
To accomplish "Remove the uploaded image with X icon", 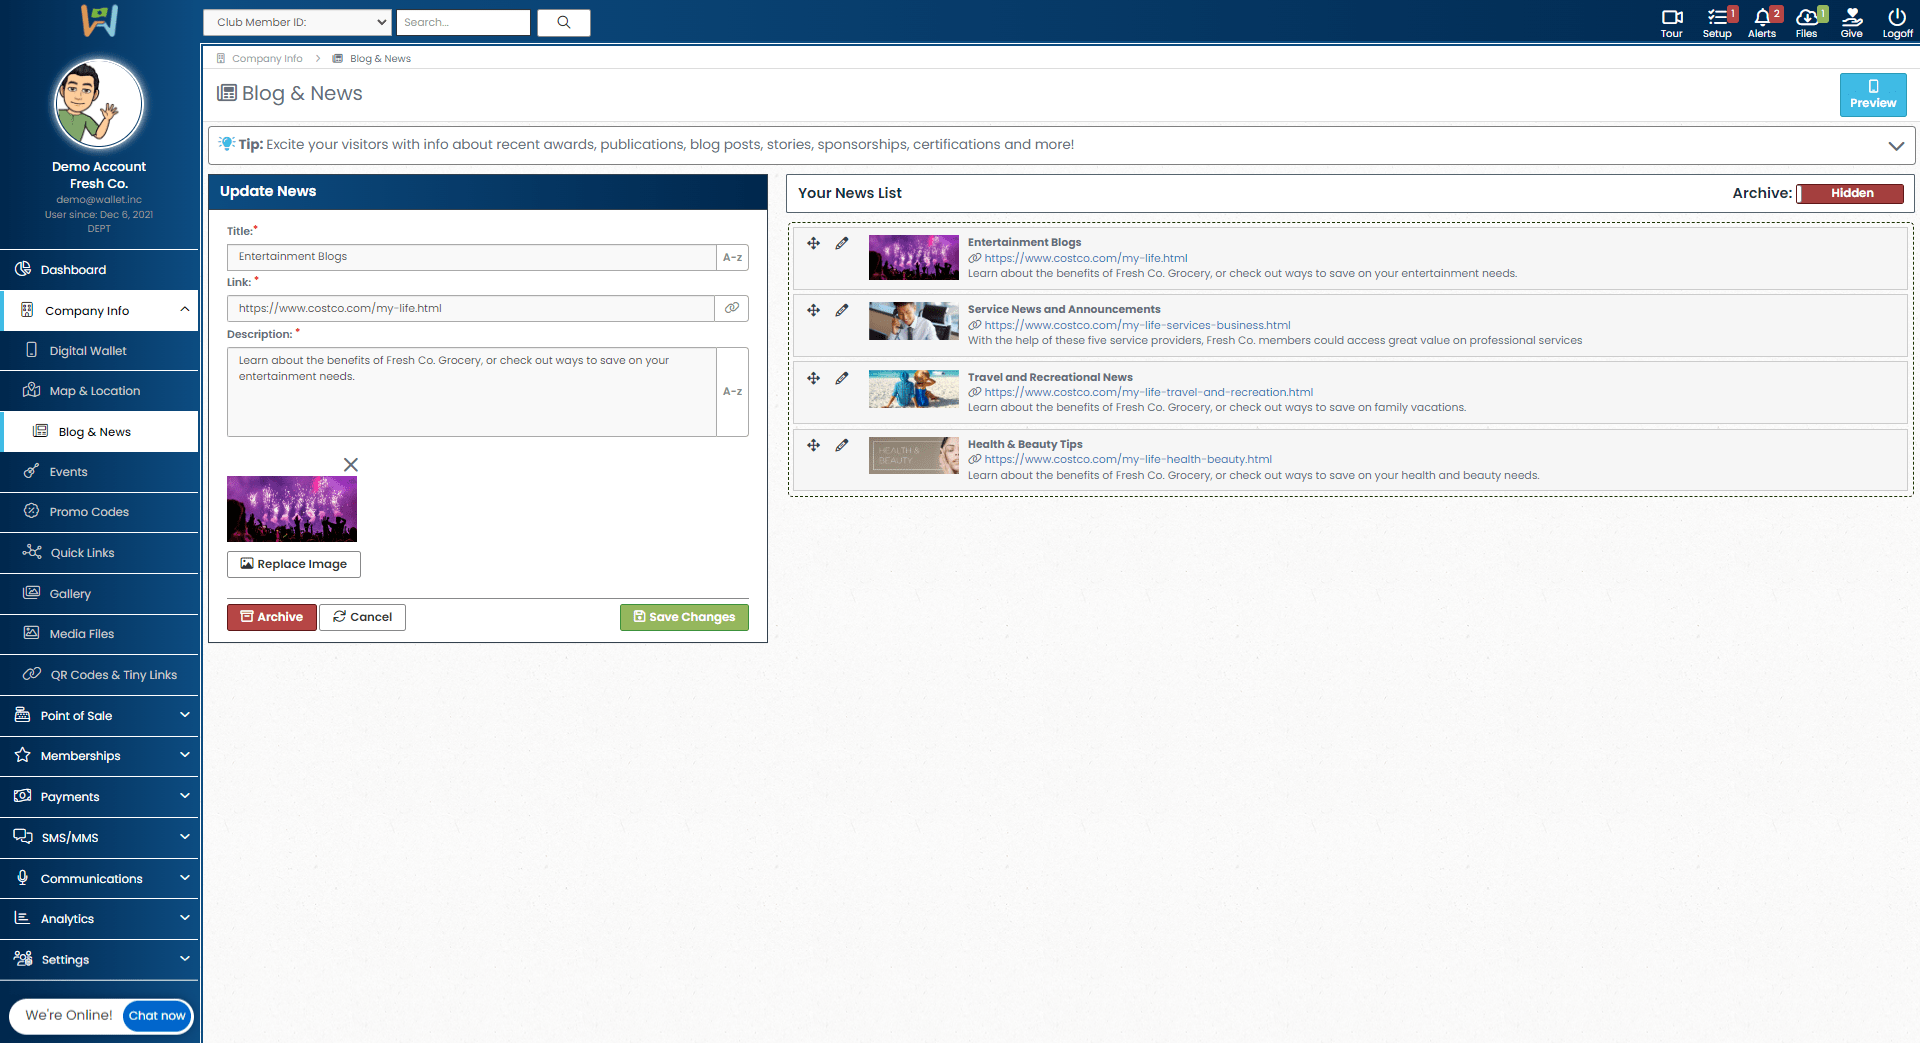I will tap(351, 465).
